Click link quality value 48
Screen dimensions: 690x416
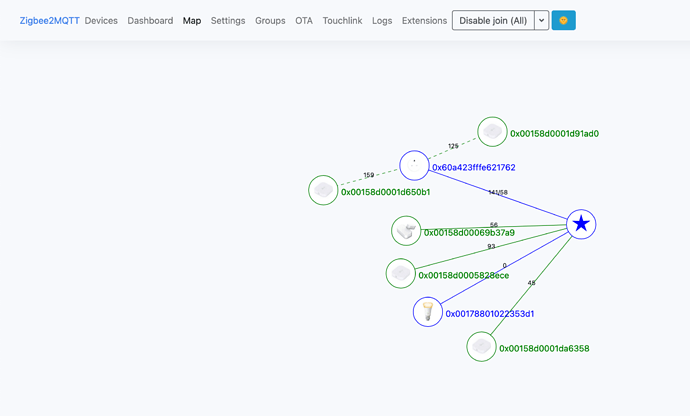coord(532,283)
